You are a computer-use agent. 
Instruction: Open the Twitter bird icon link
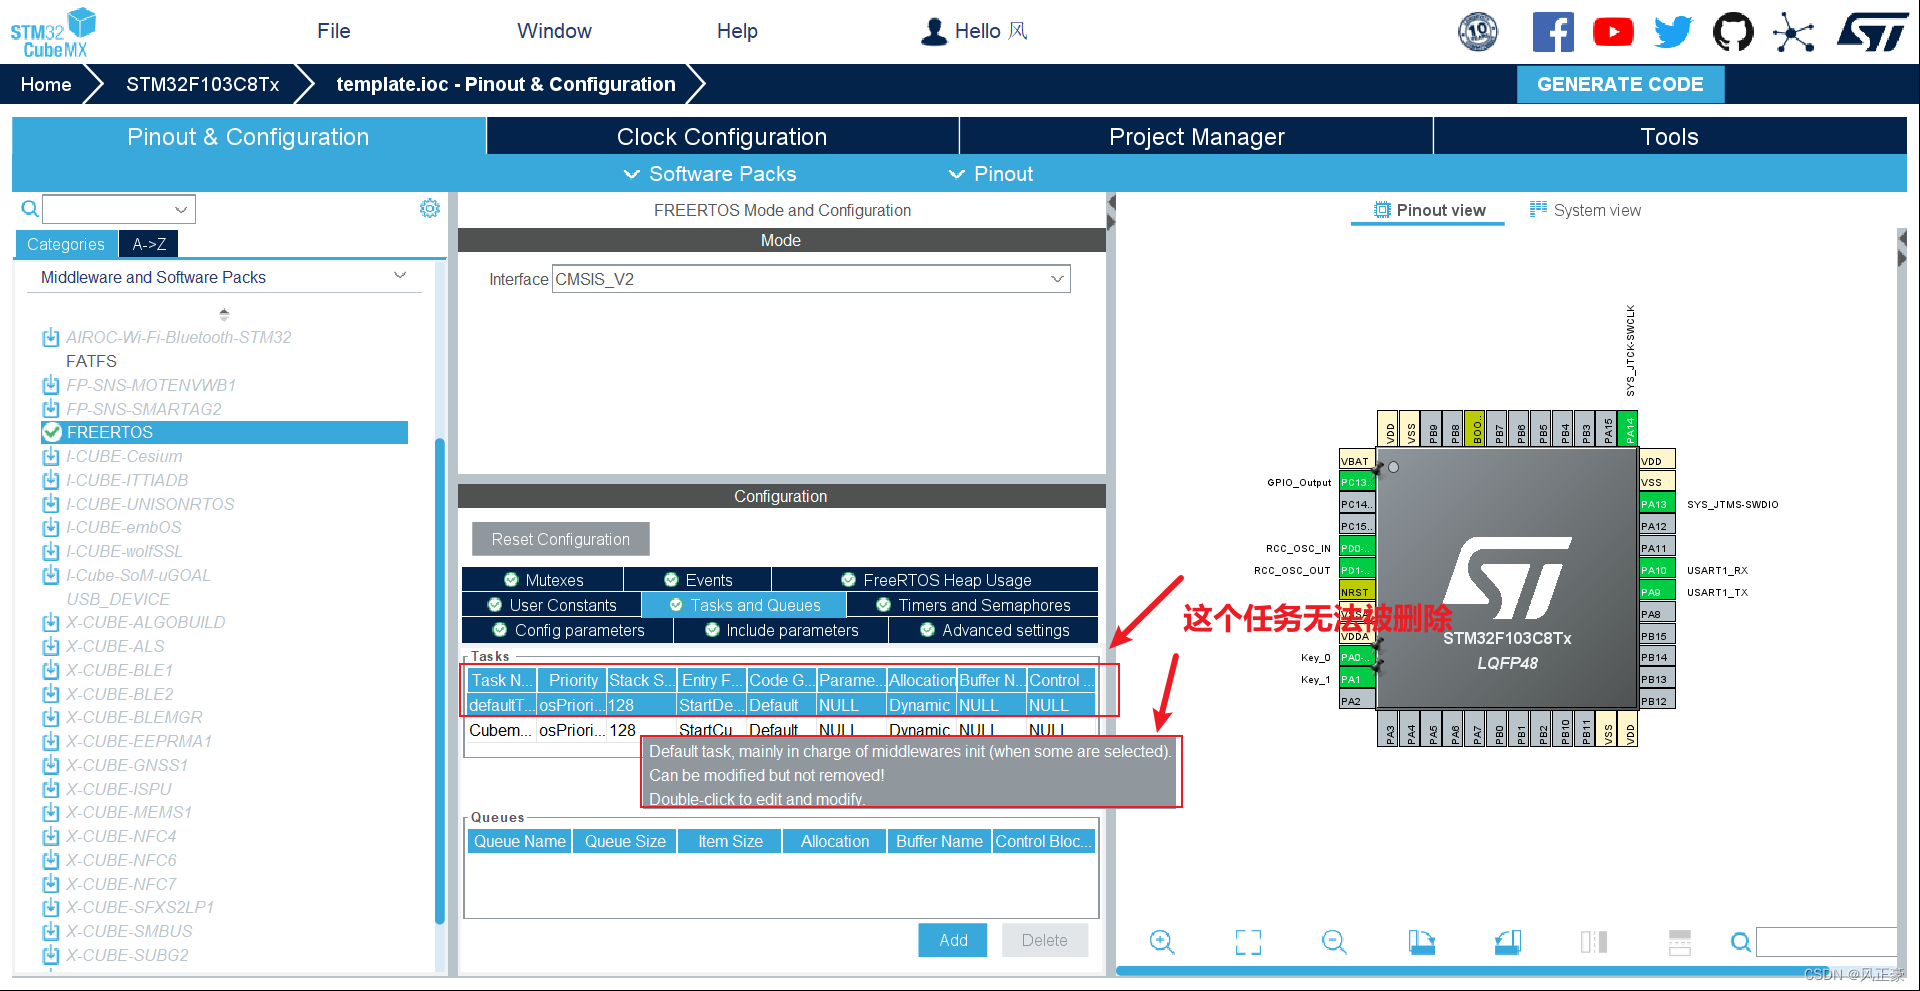[1673, 32]
